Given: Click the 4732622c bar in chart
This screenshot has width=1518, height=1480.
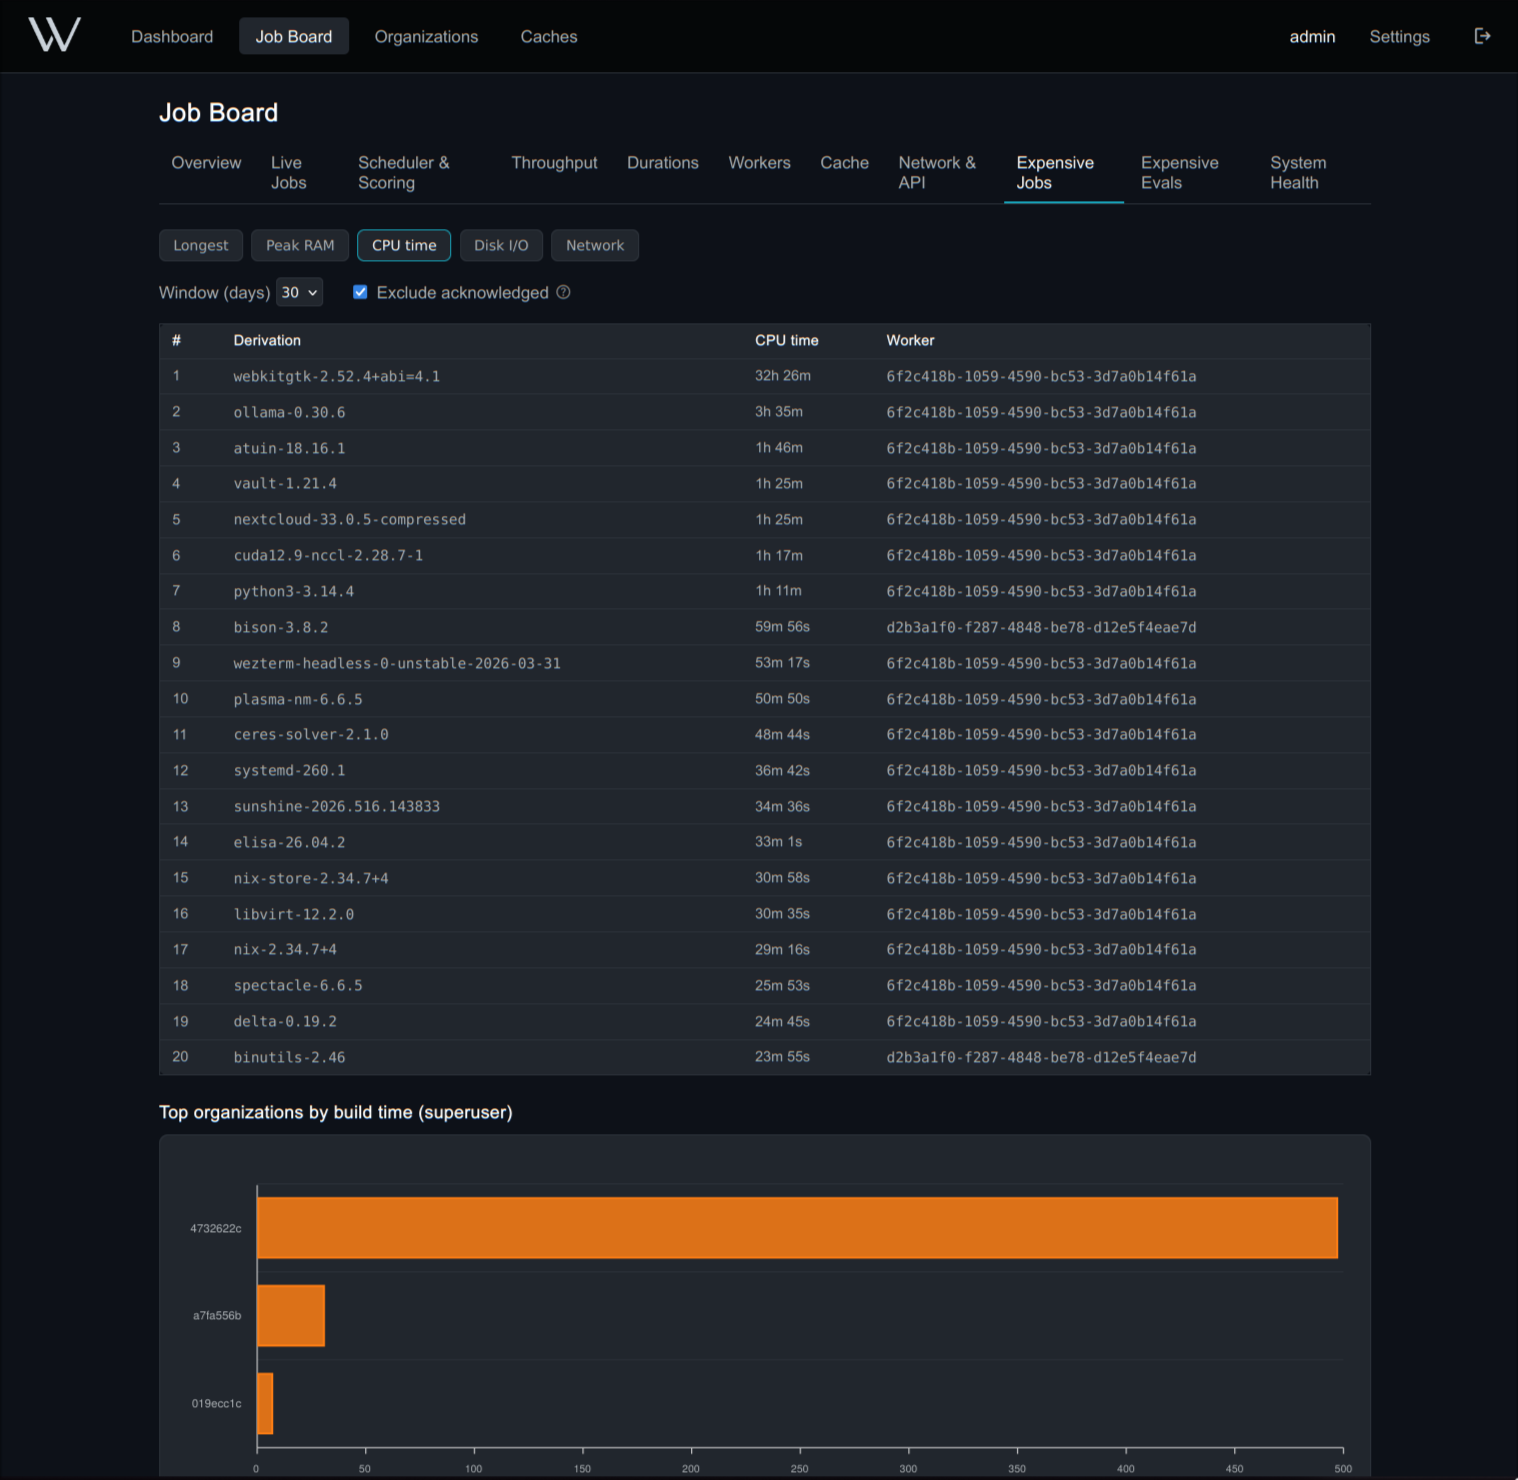Looking at the screenshot, I should click(x=797, y=1228).
